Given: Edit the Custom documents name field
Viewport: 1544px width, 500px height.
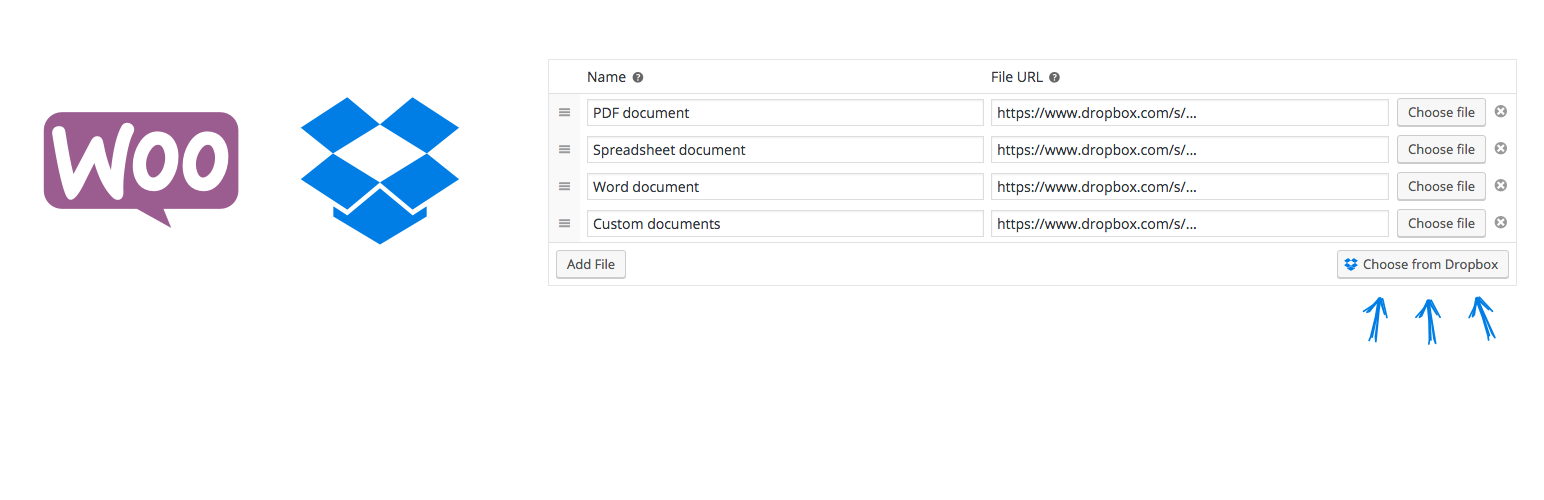Looking at the screenshot, I should click(x=785, y=223).
